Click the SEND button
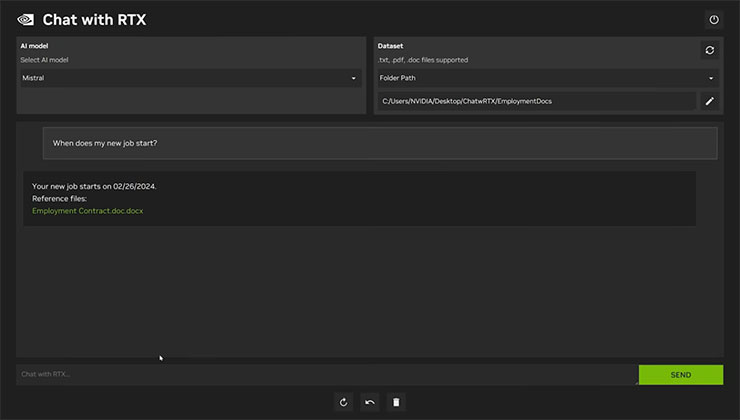 pos(681,375)
